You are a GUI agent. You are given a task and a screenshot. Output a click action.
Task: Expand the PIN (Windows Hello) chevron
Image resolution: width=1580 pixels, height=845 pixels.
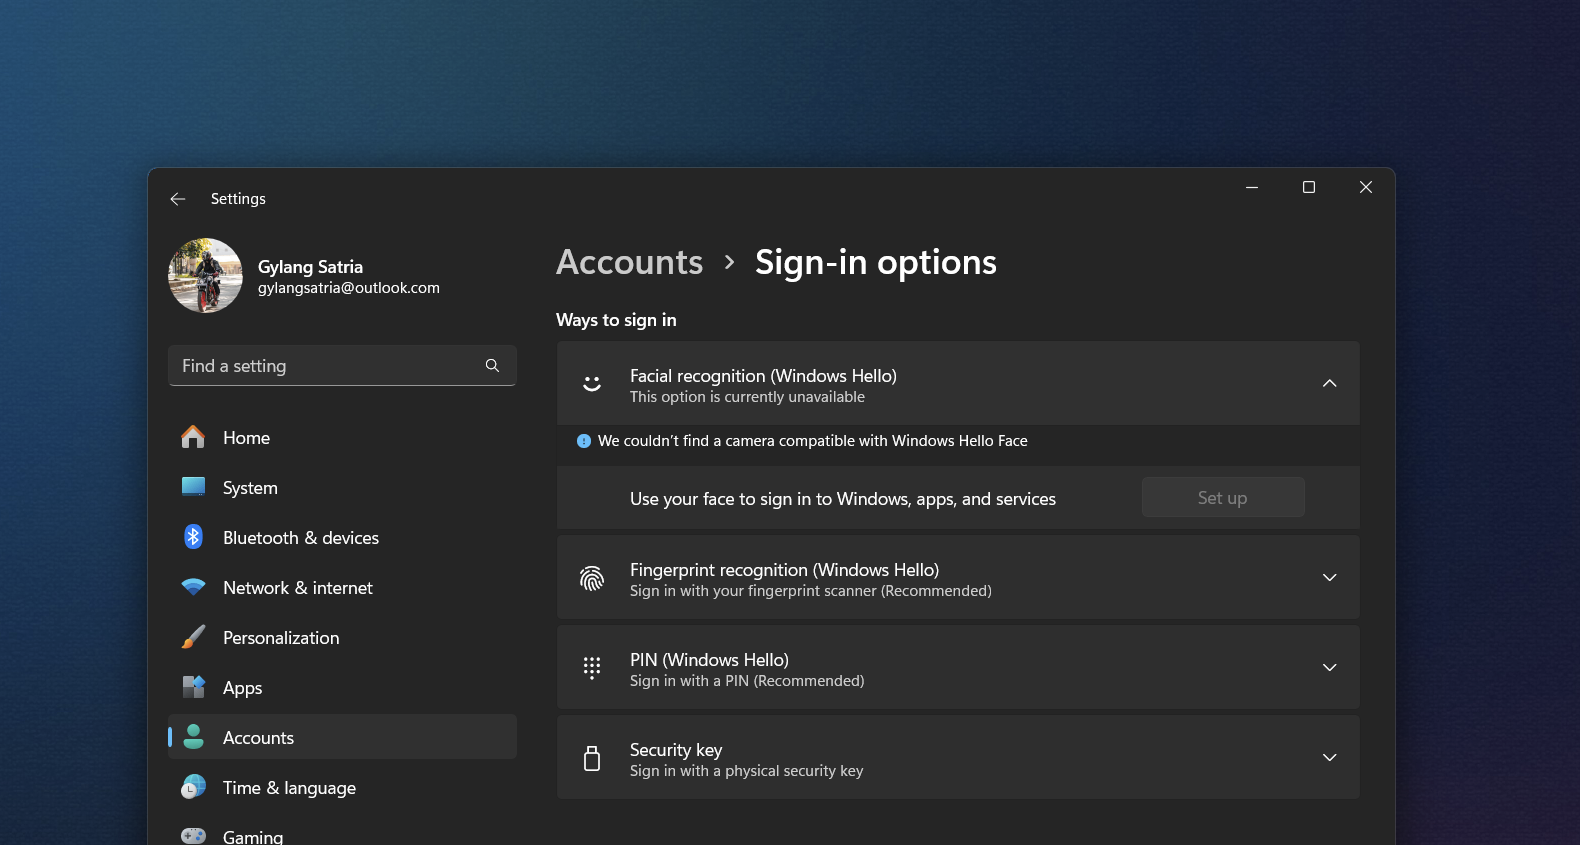pyautogui.click(x=1329, y=668)
